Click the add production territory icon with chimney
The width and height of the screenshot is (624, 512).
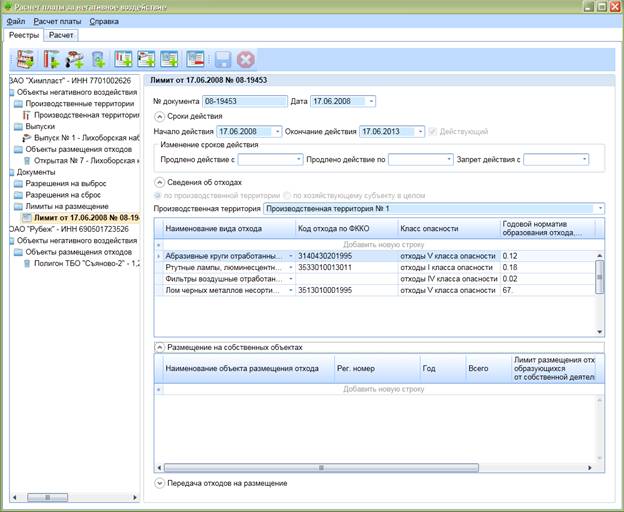click(x=51, y=59)
